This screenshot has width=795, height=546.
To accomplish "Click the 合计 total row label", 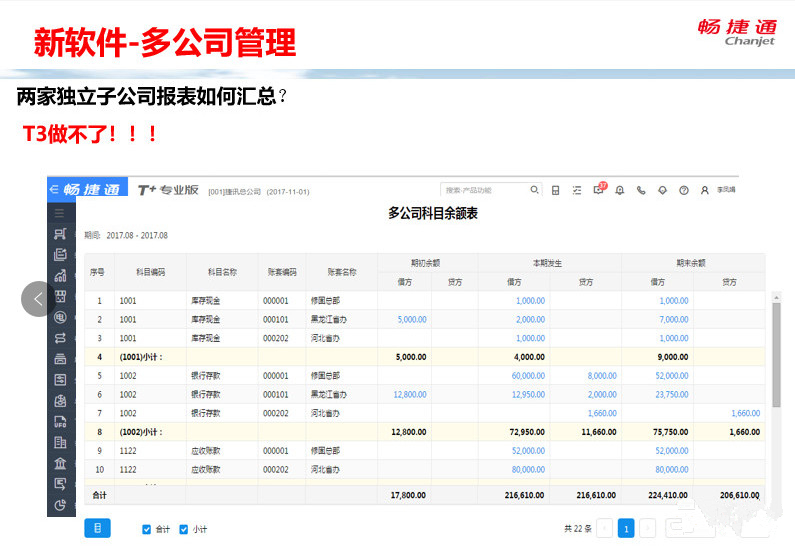I will point(99,495).
